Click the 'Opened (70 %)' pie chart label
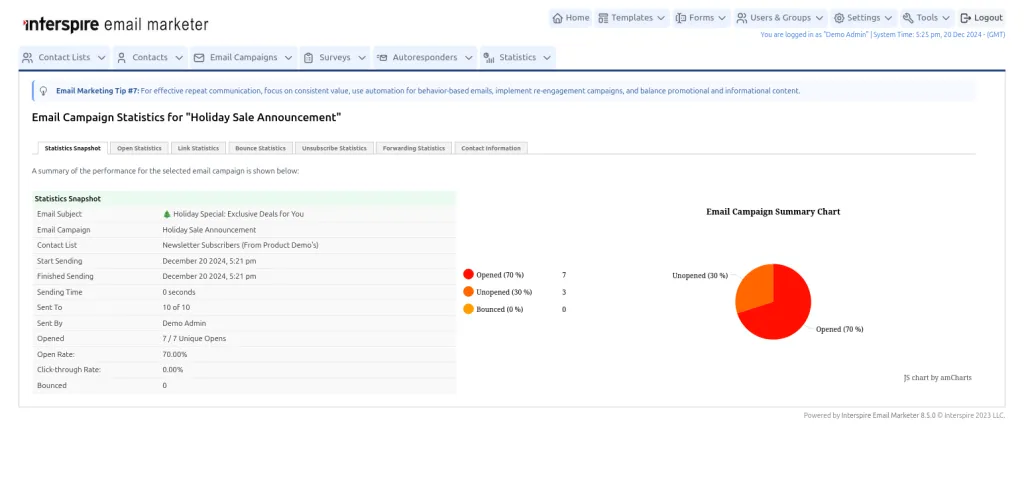This screenshot has width=1024, height=504. [840, 330]
